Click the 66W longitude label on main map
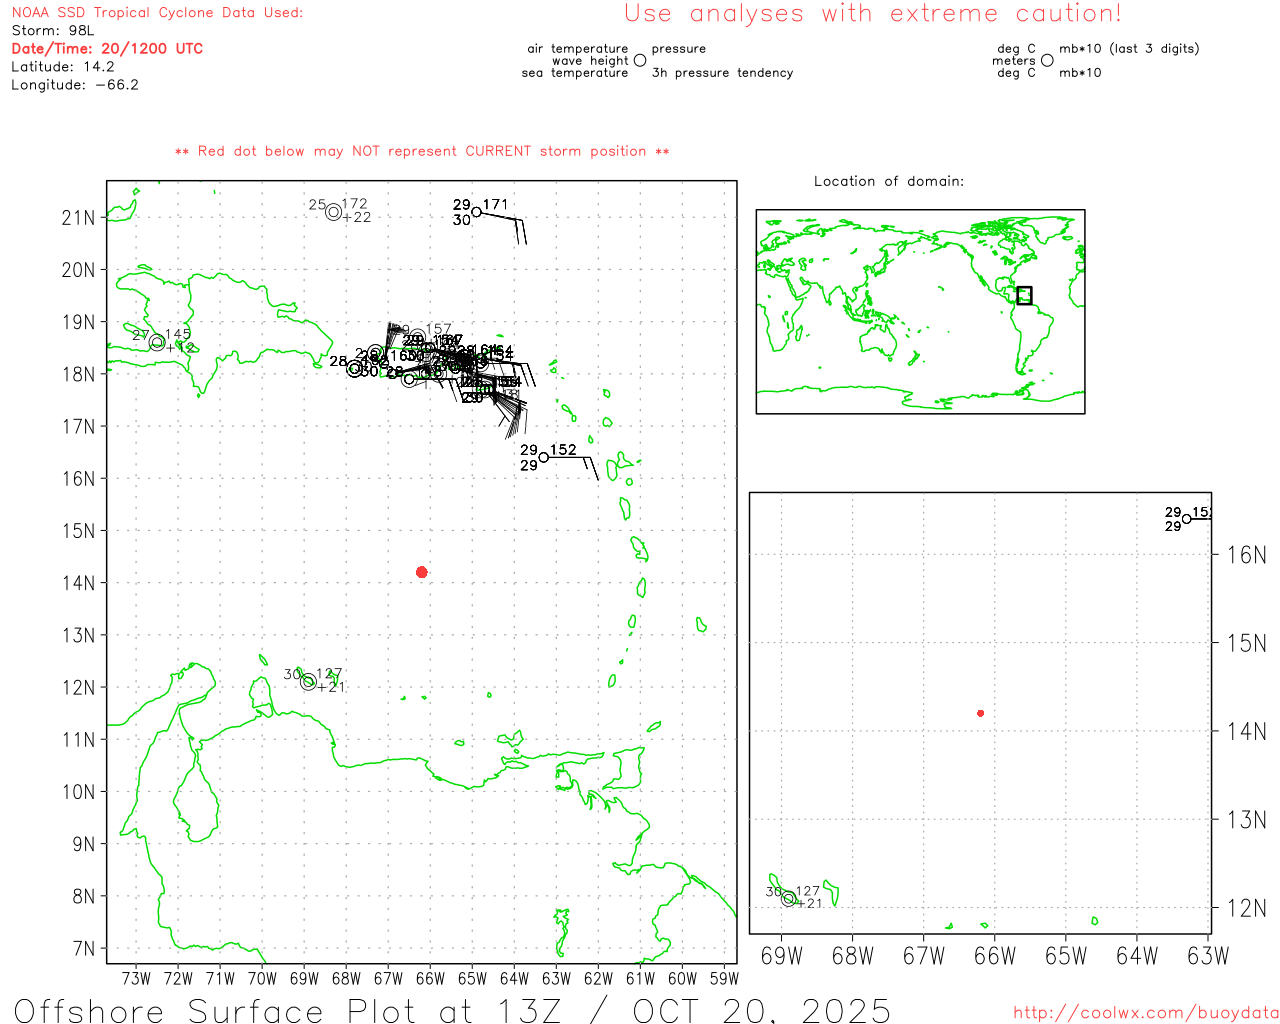This screenshot has width=1280, height=1024. (x=430, y=978)
